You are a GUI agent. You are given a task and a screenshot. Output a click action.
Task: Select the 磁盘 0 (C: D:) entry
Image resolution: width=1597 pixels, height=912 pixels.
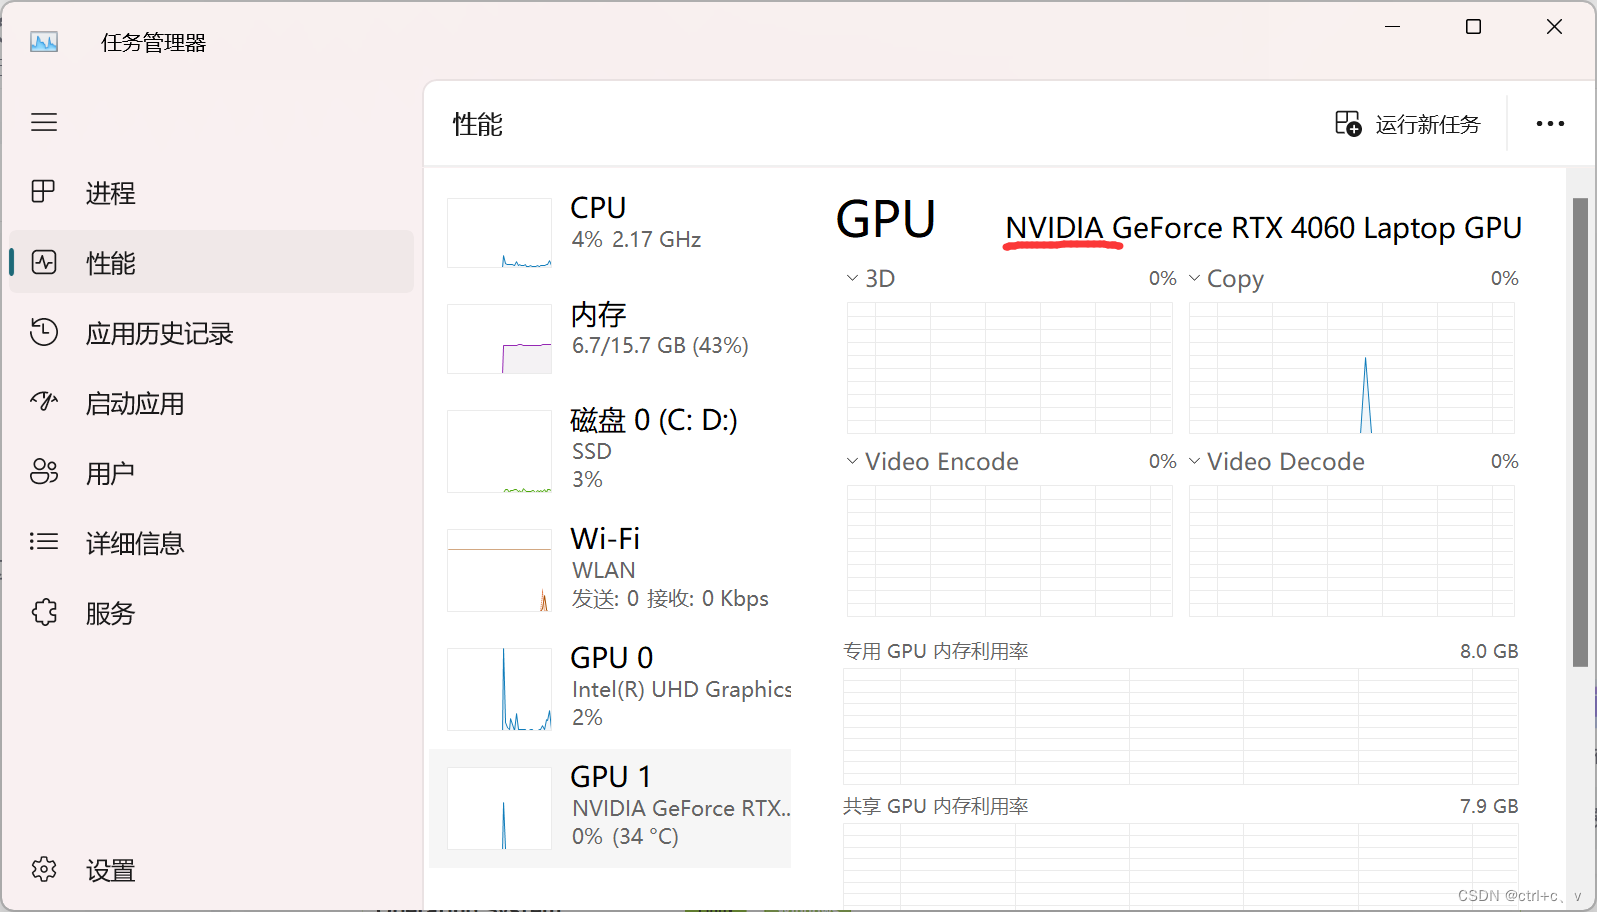610,451
